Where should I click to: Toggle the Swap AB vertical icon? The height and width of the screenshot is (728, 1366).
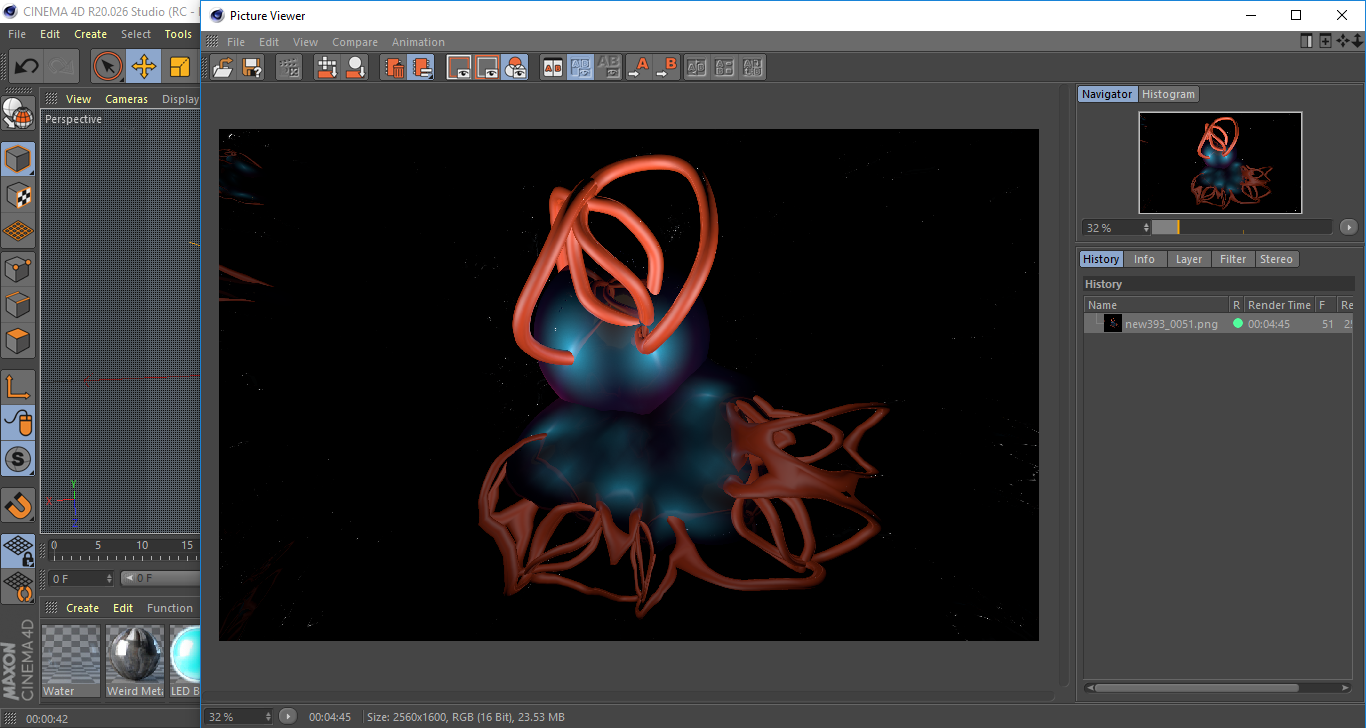580,67
